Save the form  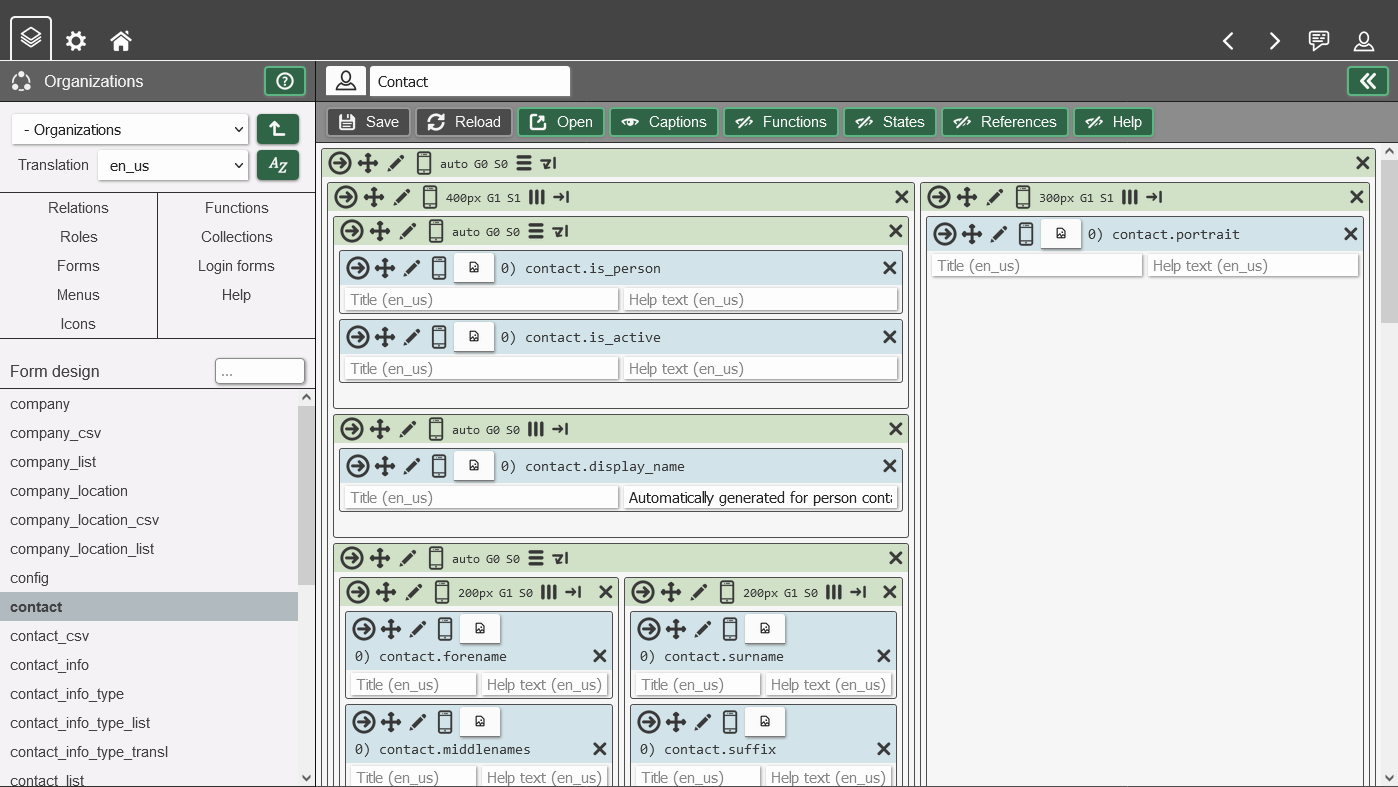click(369, 122)
